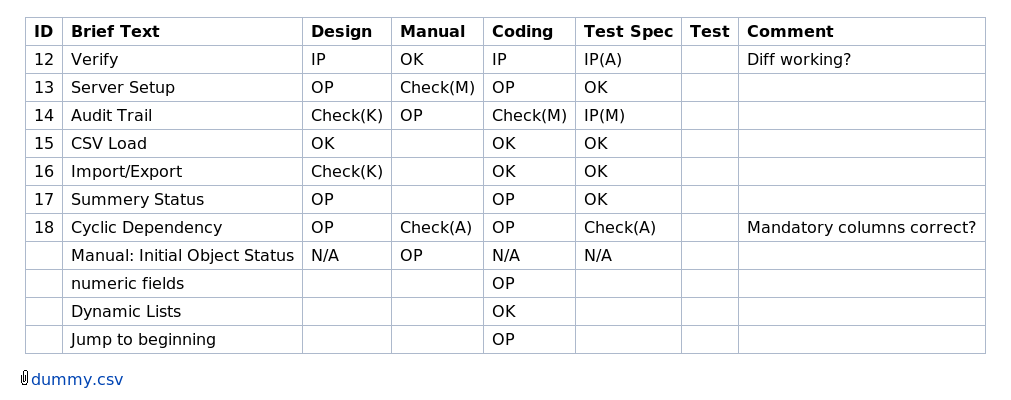
Task: Click the Cyclic Dependency cell
Action: (x=182, y=227)
